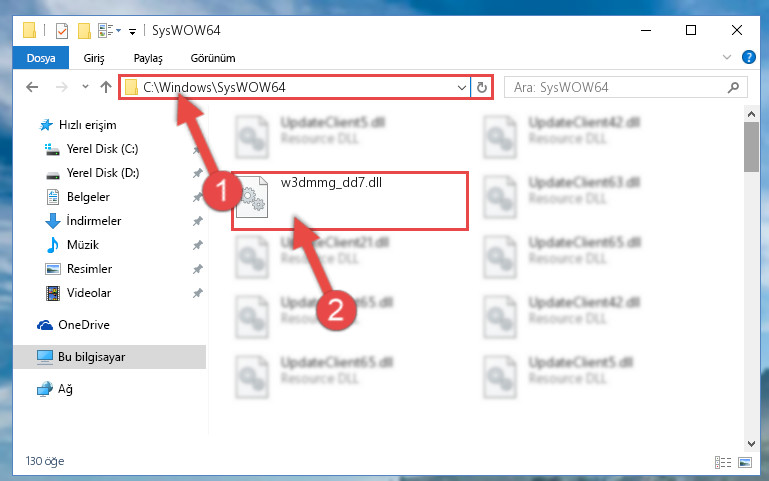
Task: Click the search magnifier icon
Action: coord(733,87)
